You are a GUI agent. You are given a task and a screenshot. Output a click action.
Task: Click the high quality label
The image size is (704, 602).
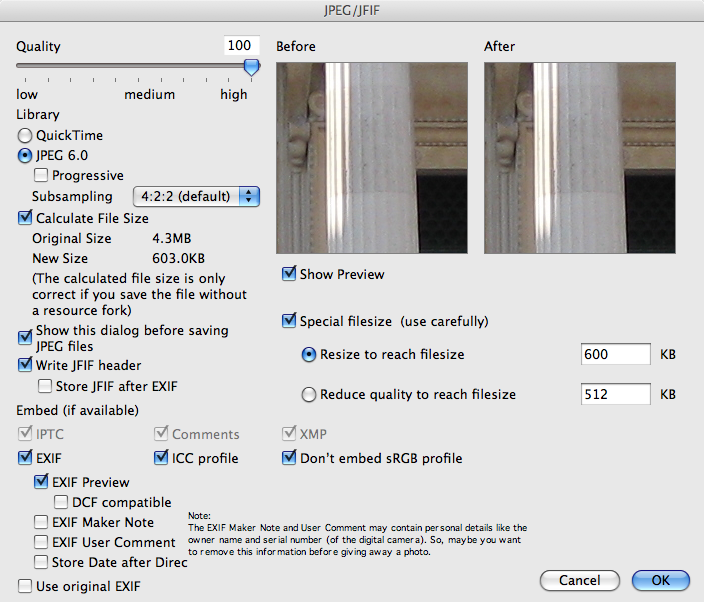coord(233,95)
